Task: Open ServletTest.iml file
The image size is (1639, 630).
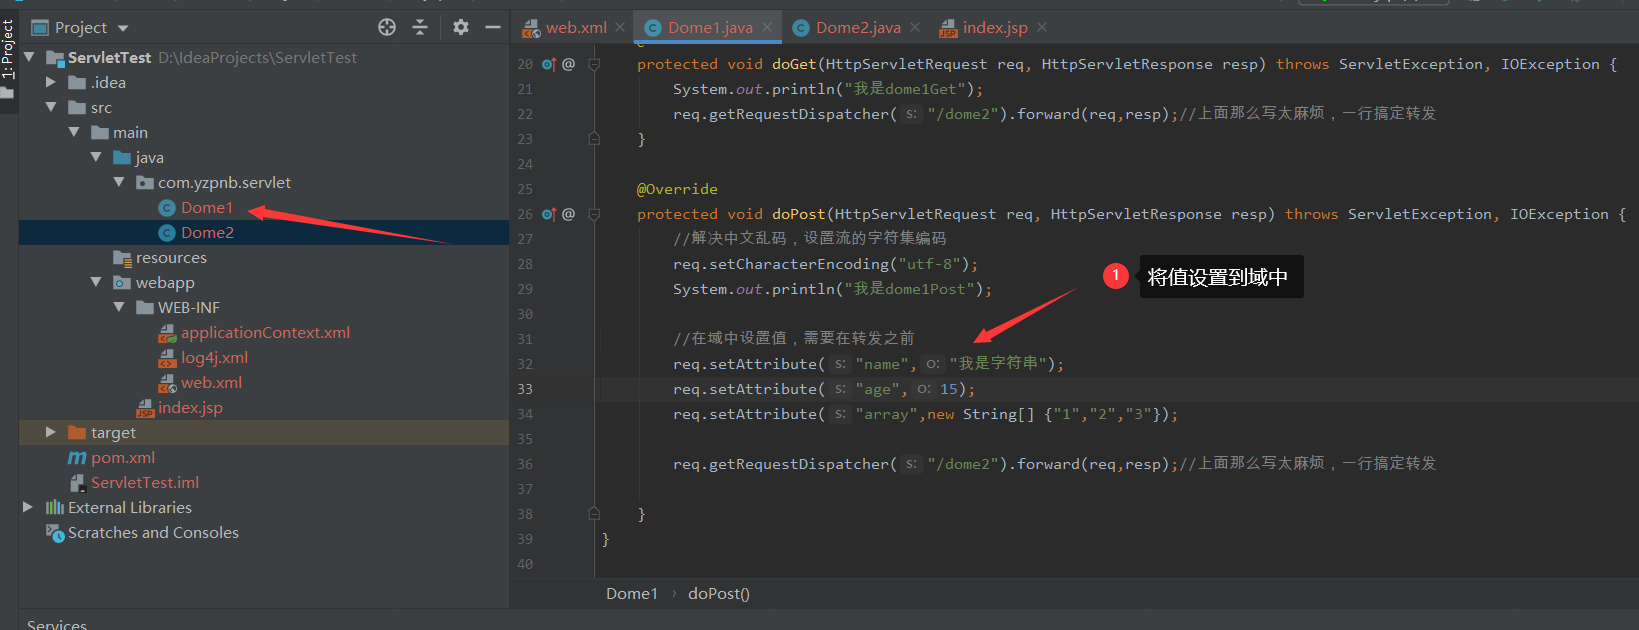Action: tap(145, 482)
